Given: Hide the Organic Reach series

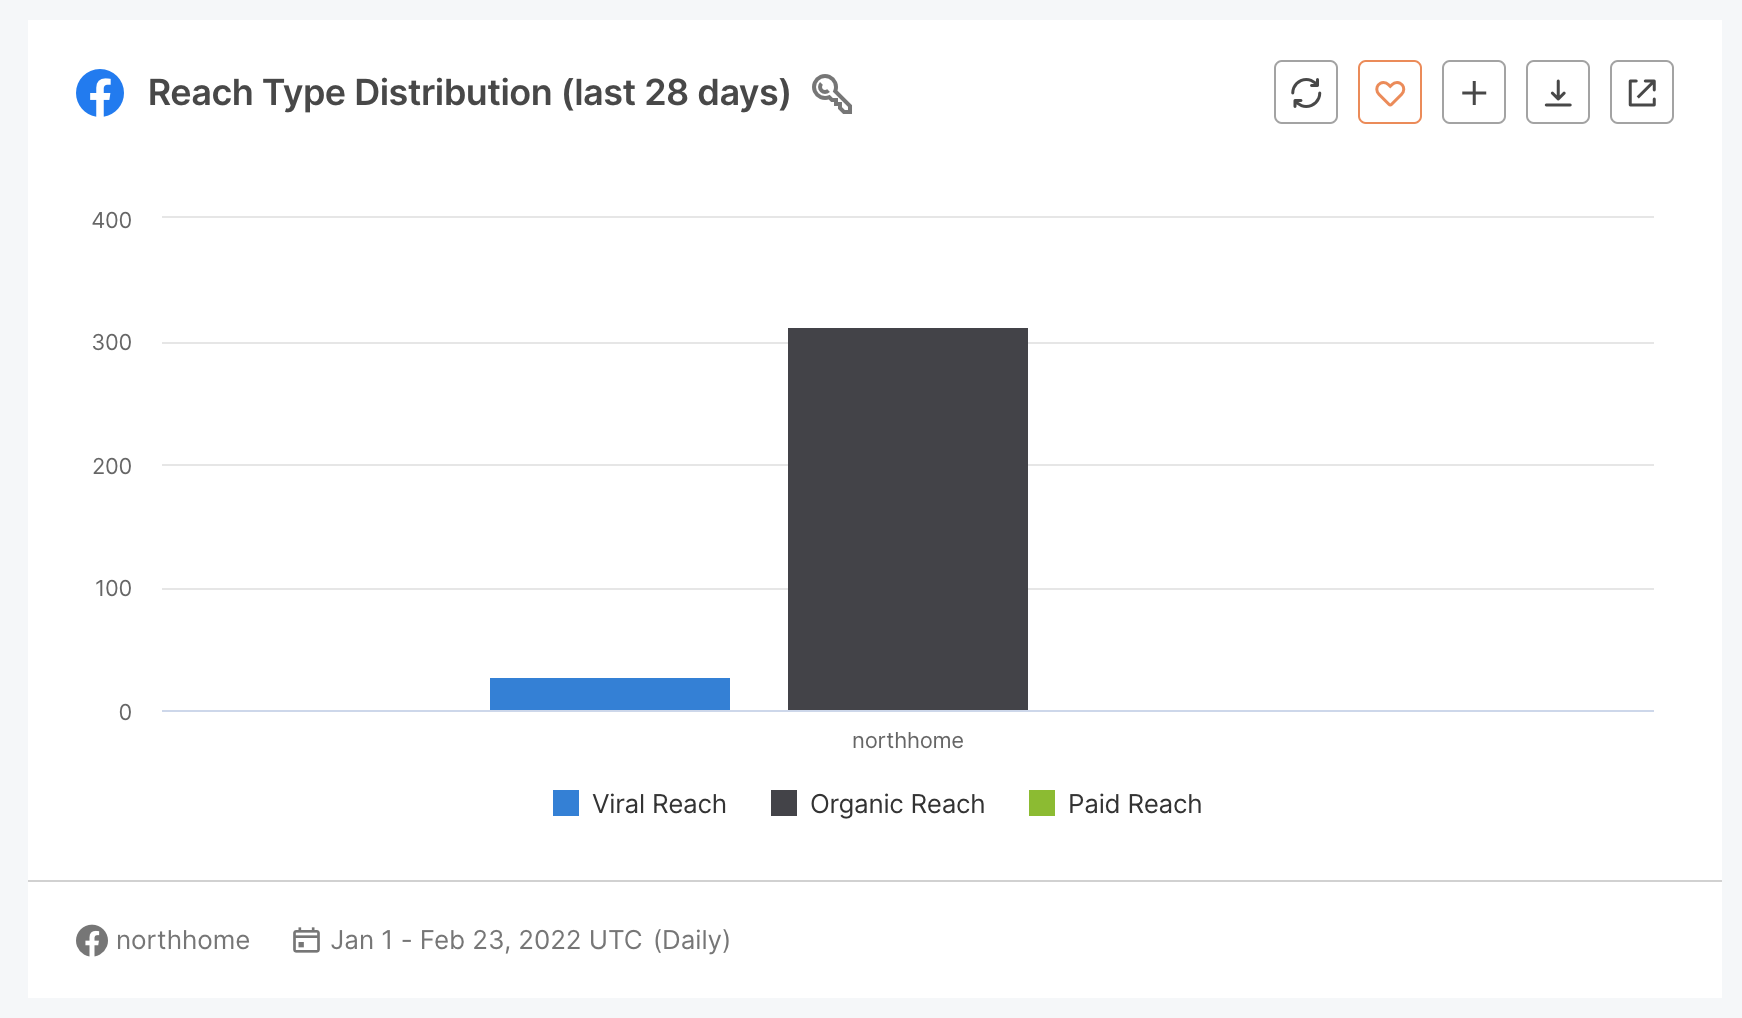Looking at the screenshot, I should [880, 803].
